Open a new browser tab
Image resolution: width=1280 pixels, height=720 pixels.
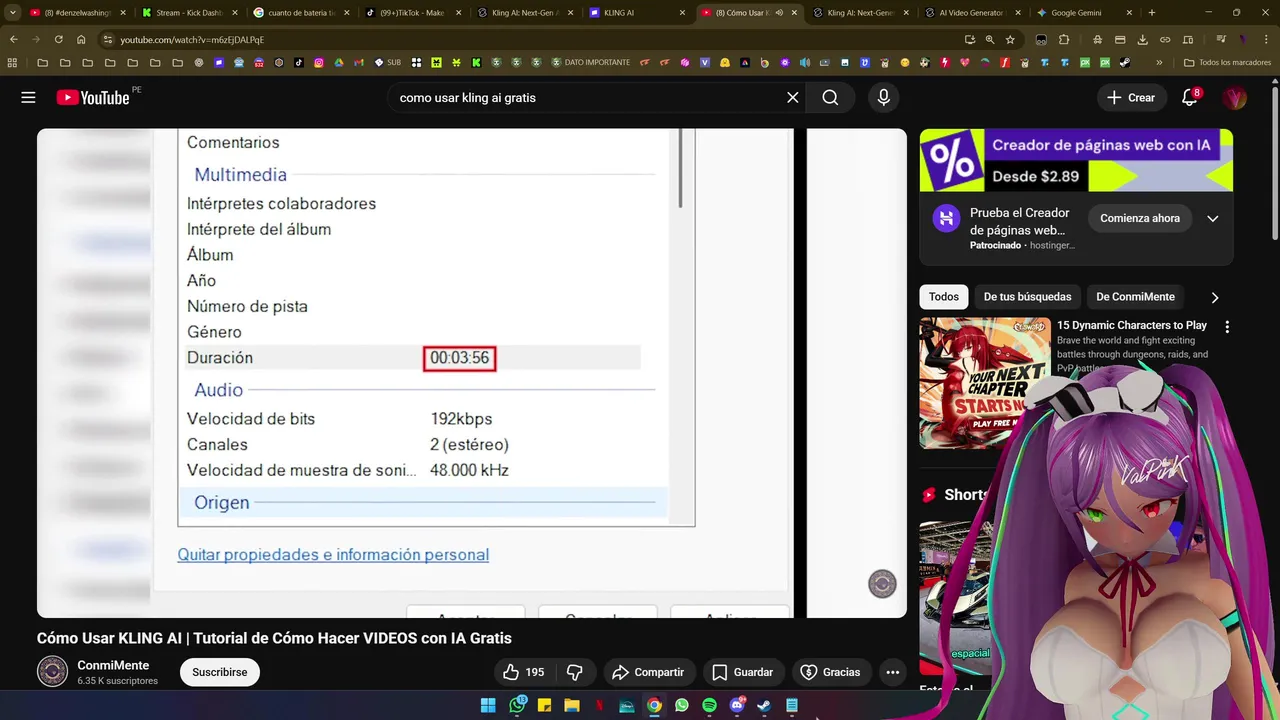1152,13
